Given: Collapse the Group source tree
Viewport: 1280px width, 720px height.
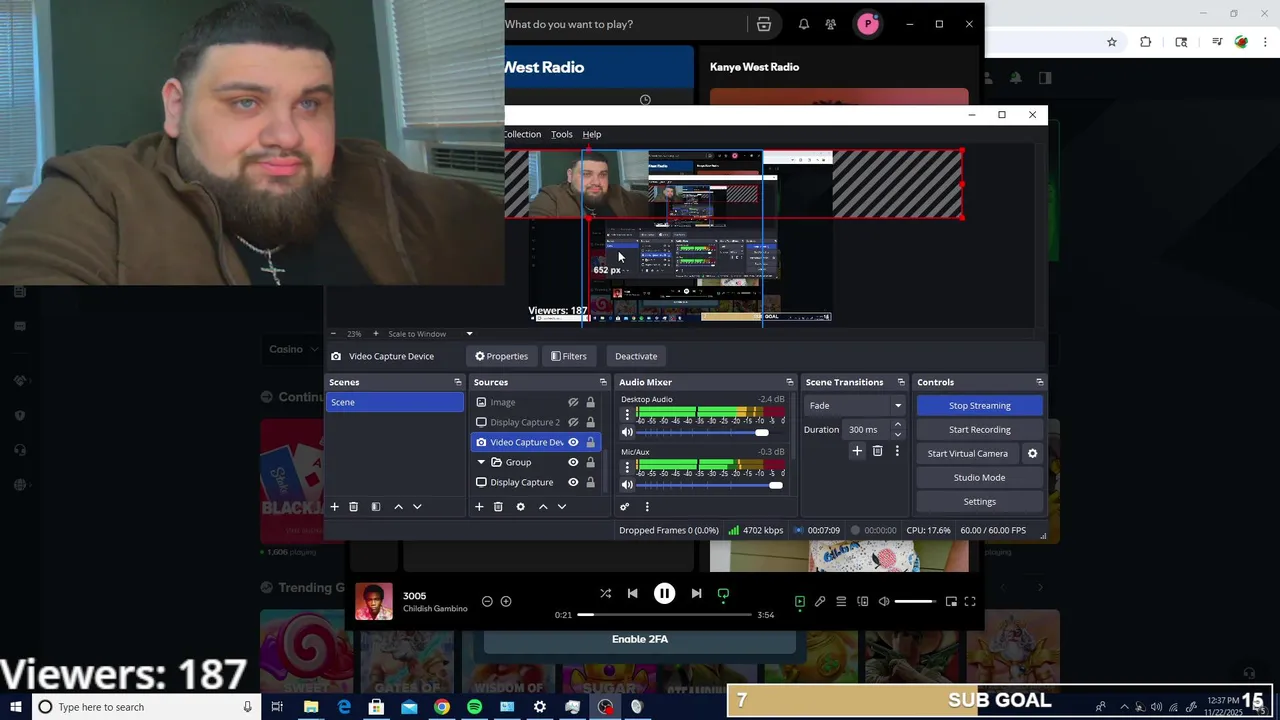Looking at the screenshot, I should click(481, 462).
